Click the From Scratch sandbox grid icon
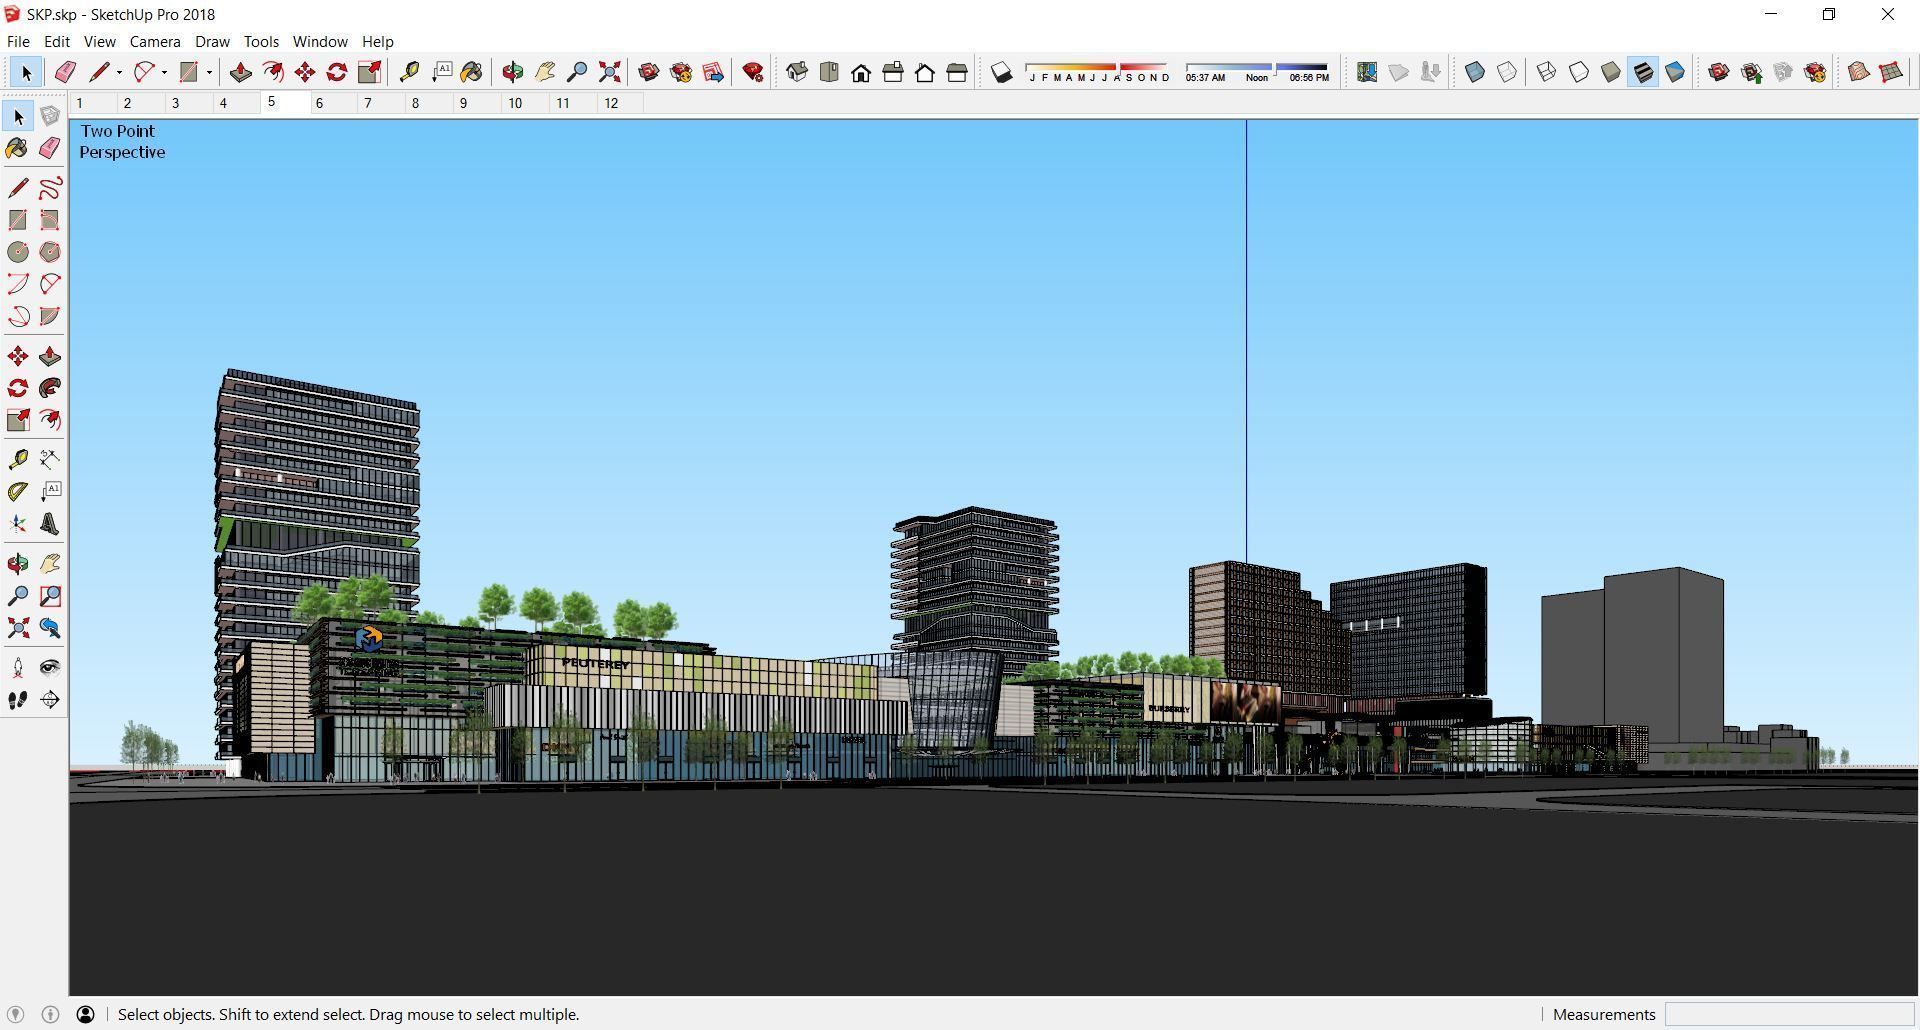This screenshot has width=1920, height=1030. [x=1891, y=72]
